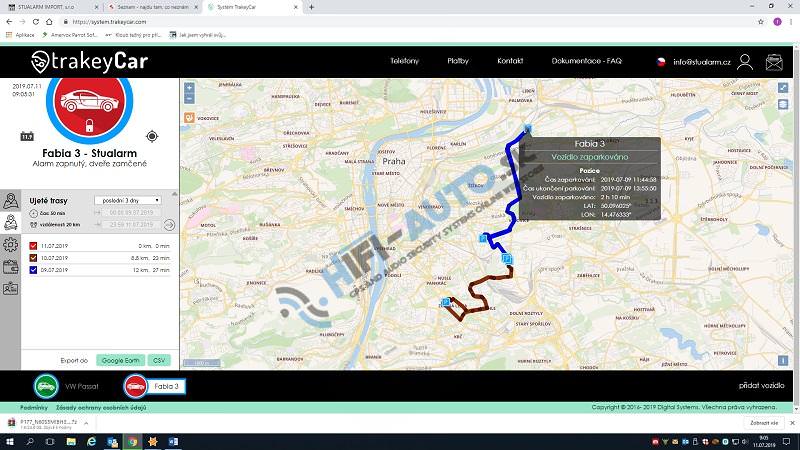Open the map location sidebar tab

click(x=10, y=201)
